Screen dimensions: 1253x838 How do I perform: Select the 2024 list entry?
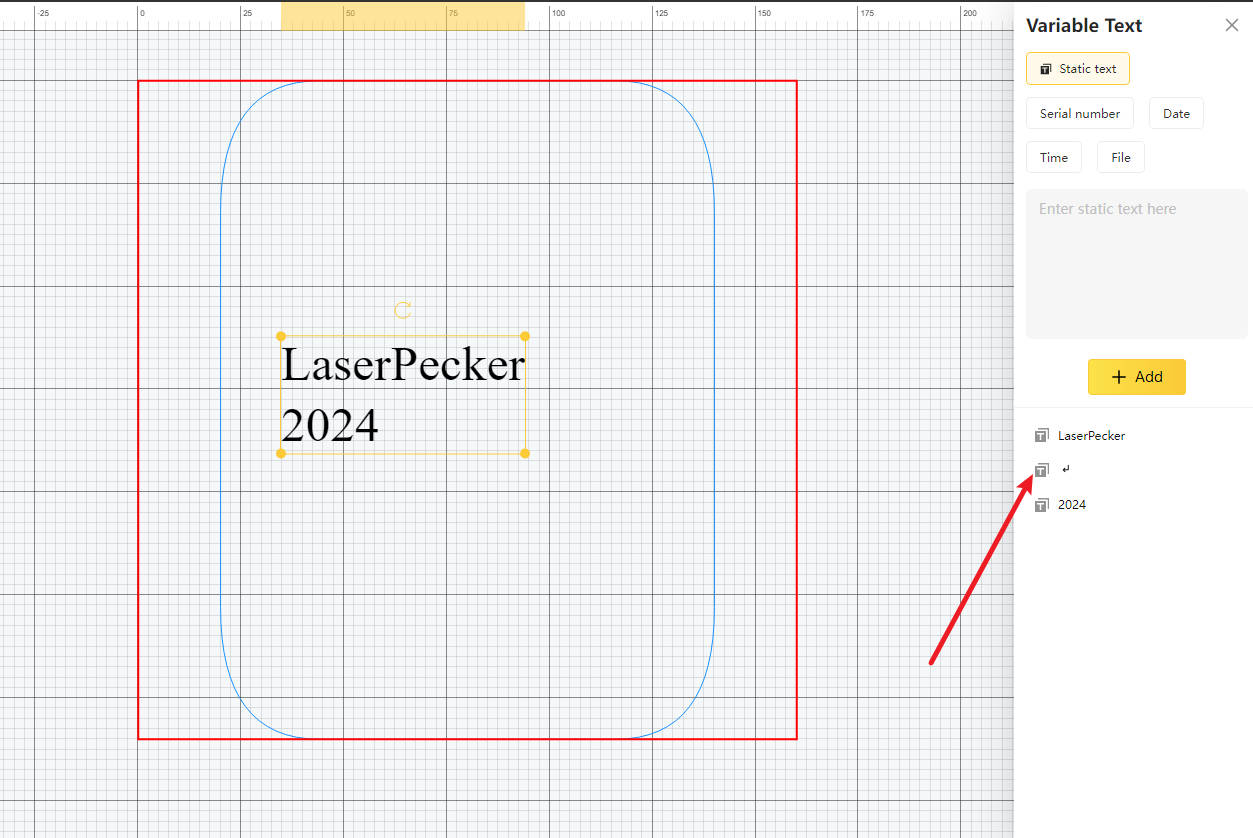(x=1072, y=505)
